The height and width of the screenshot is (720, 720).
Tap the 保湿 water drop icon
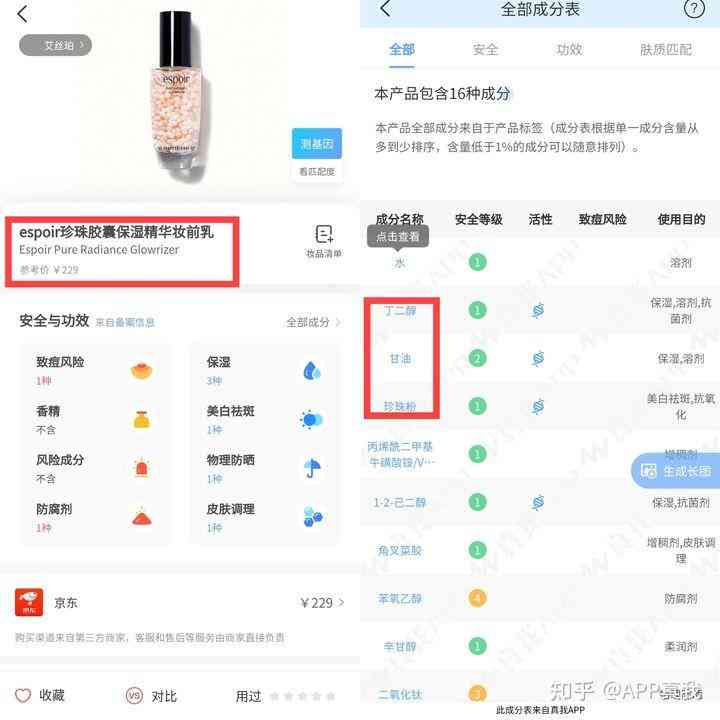coord(312,371)
